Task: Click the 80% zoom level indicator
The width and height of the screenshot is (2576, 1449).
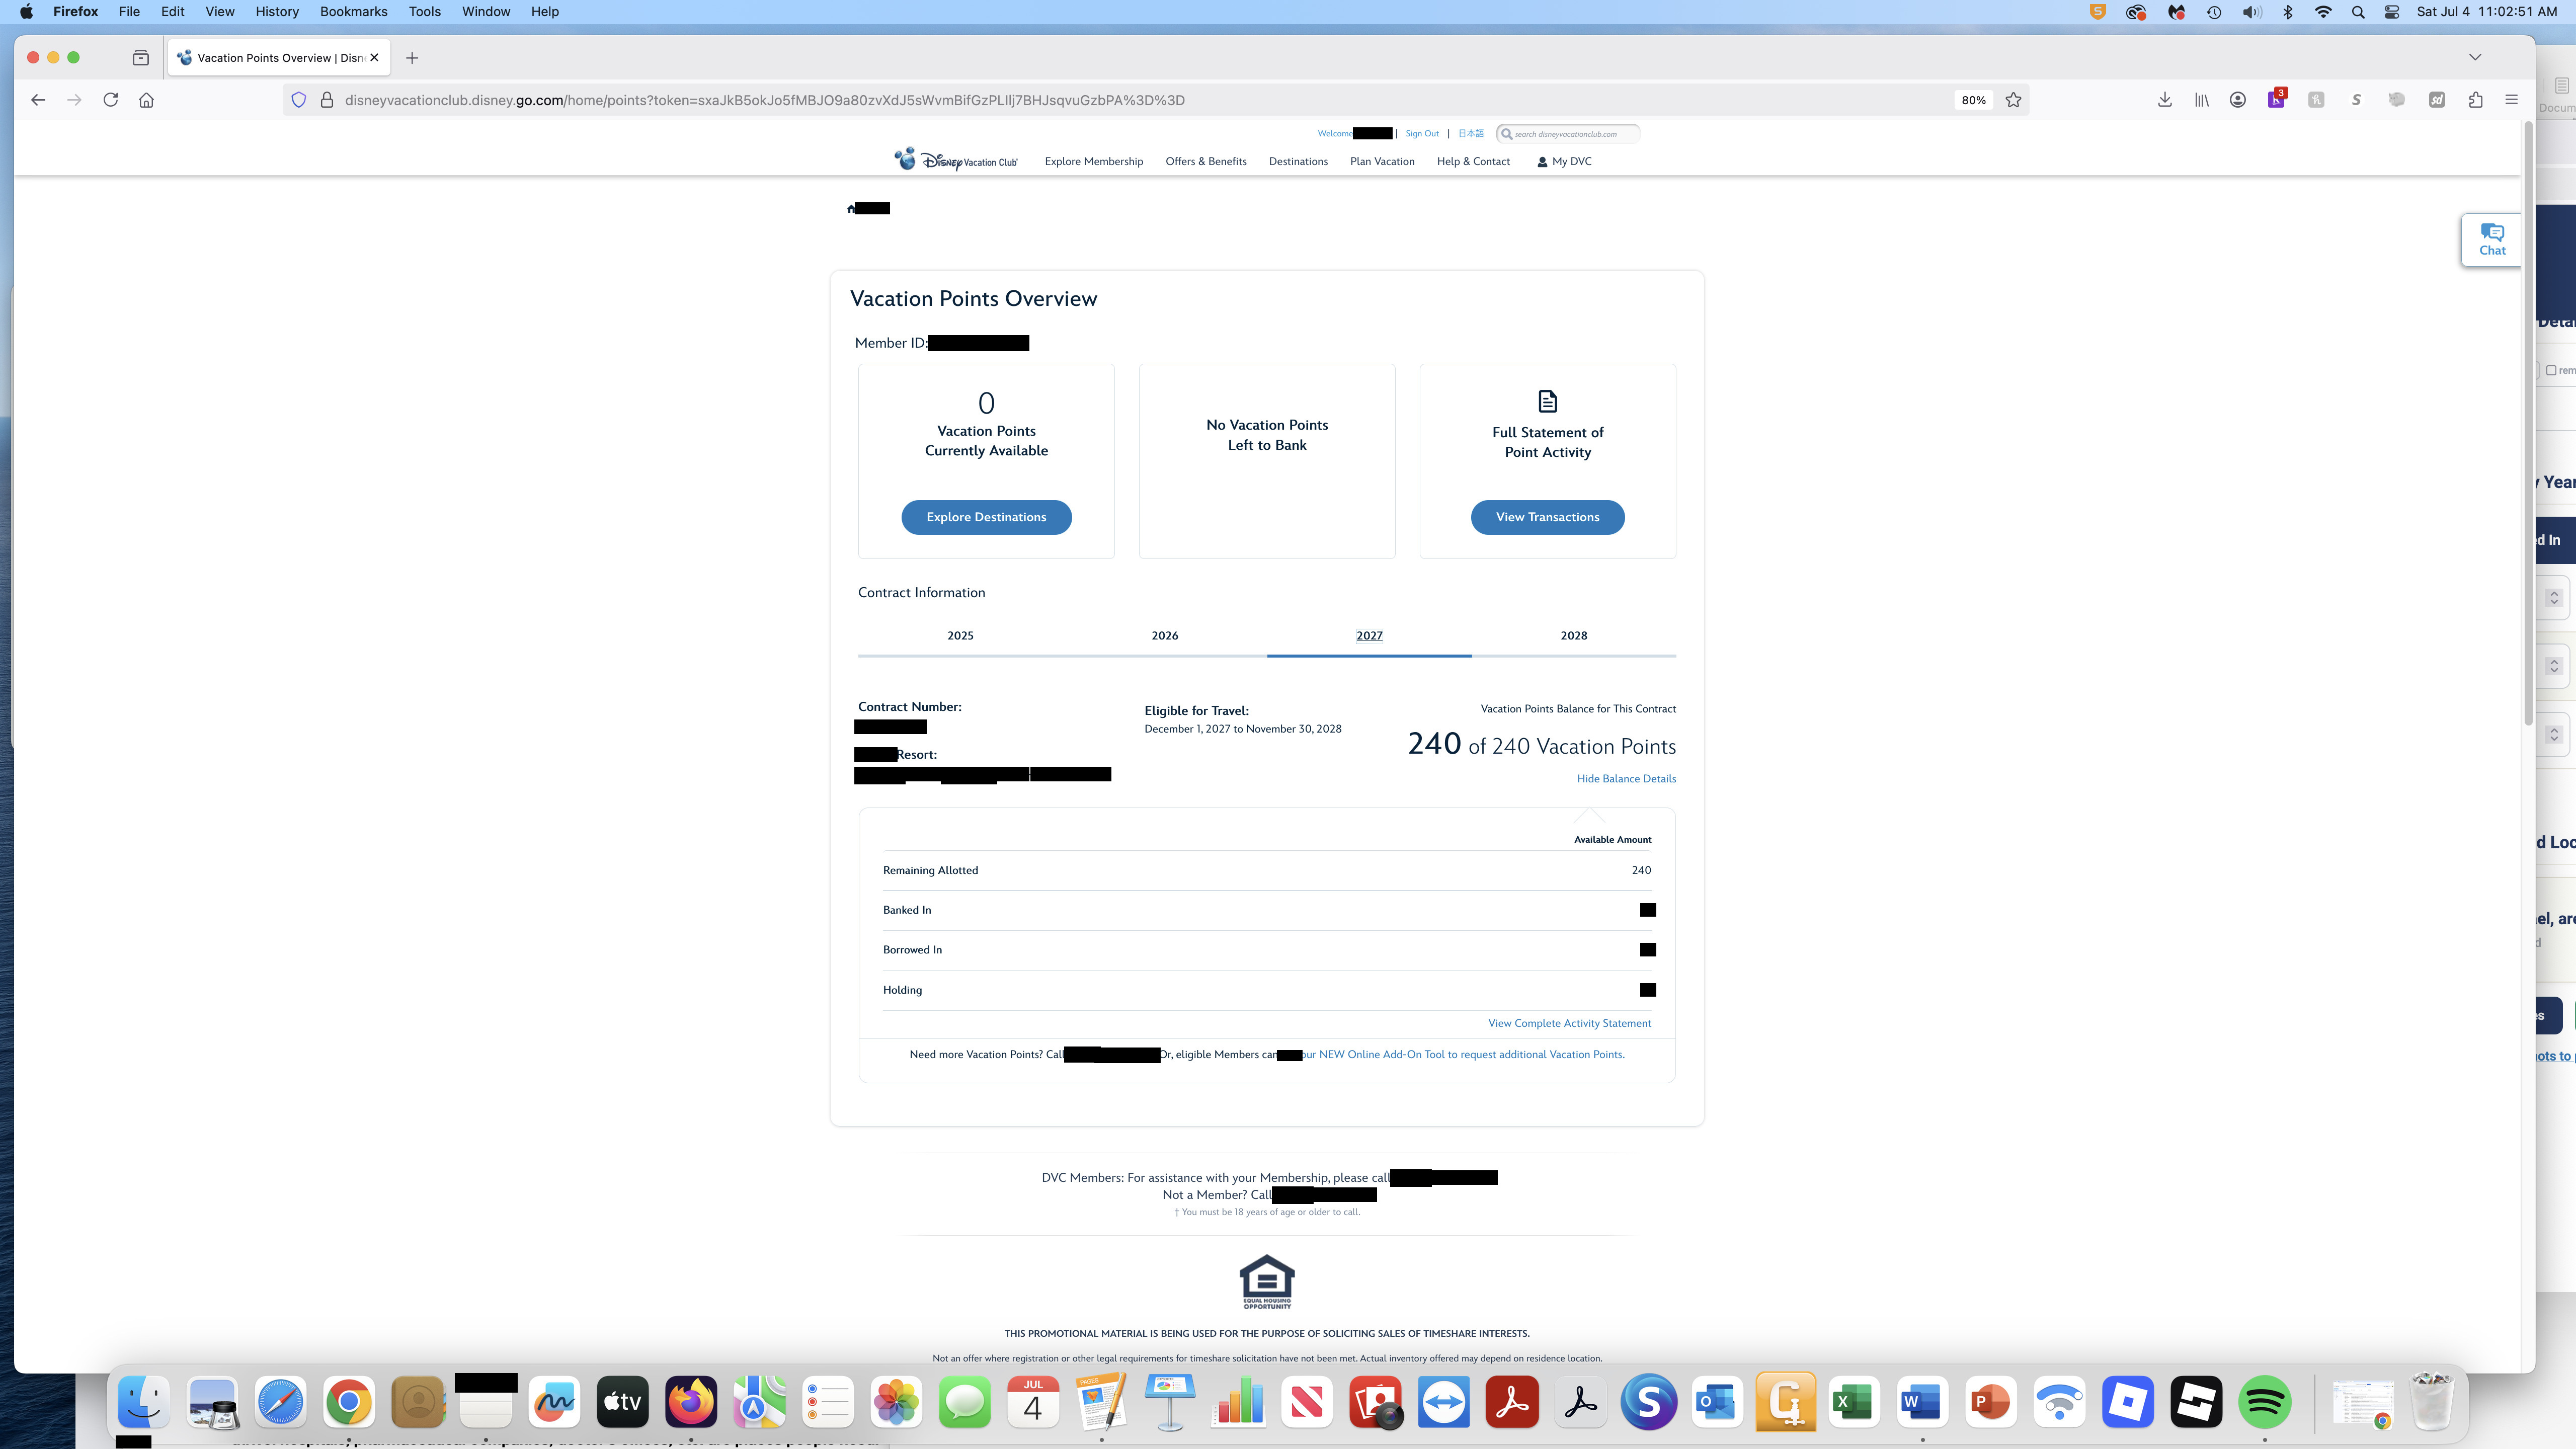Action: click(x=1973, y=100)
